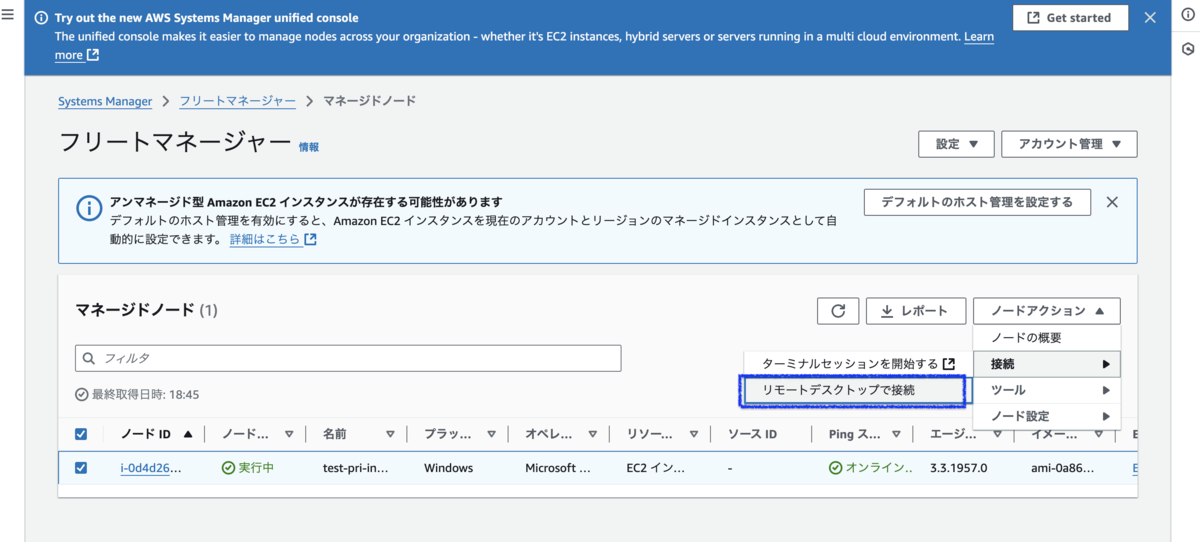Click the ソース ID column header
The height and width of the screenshot is (542, 1200).
point(752,434)
